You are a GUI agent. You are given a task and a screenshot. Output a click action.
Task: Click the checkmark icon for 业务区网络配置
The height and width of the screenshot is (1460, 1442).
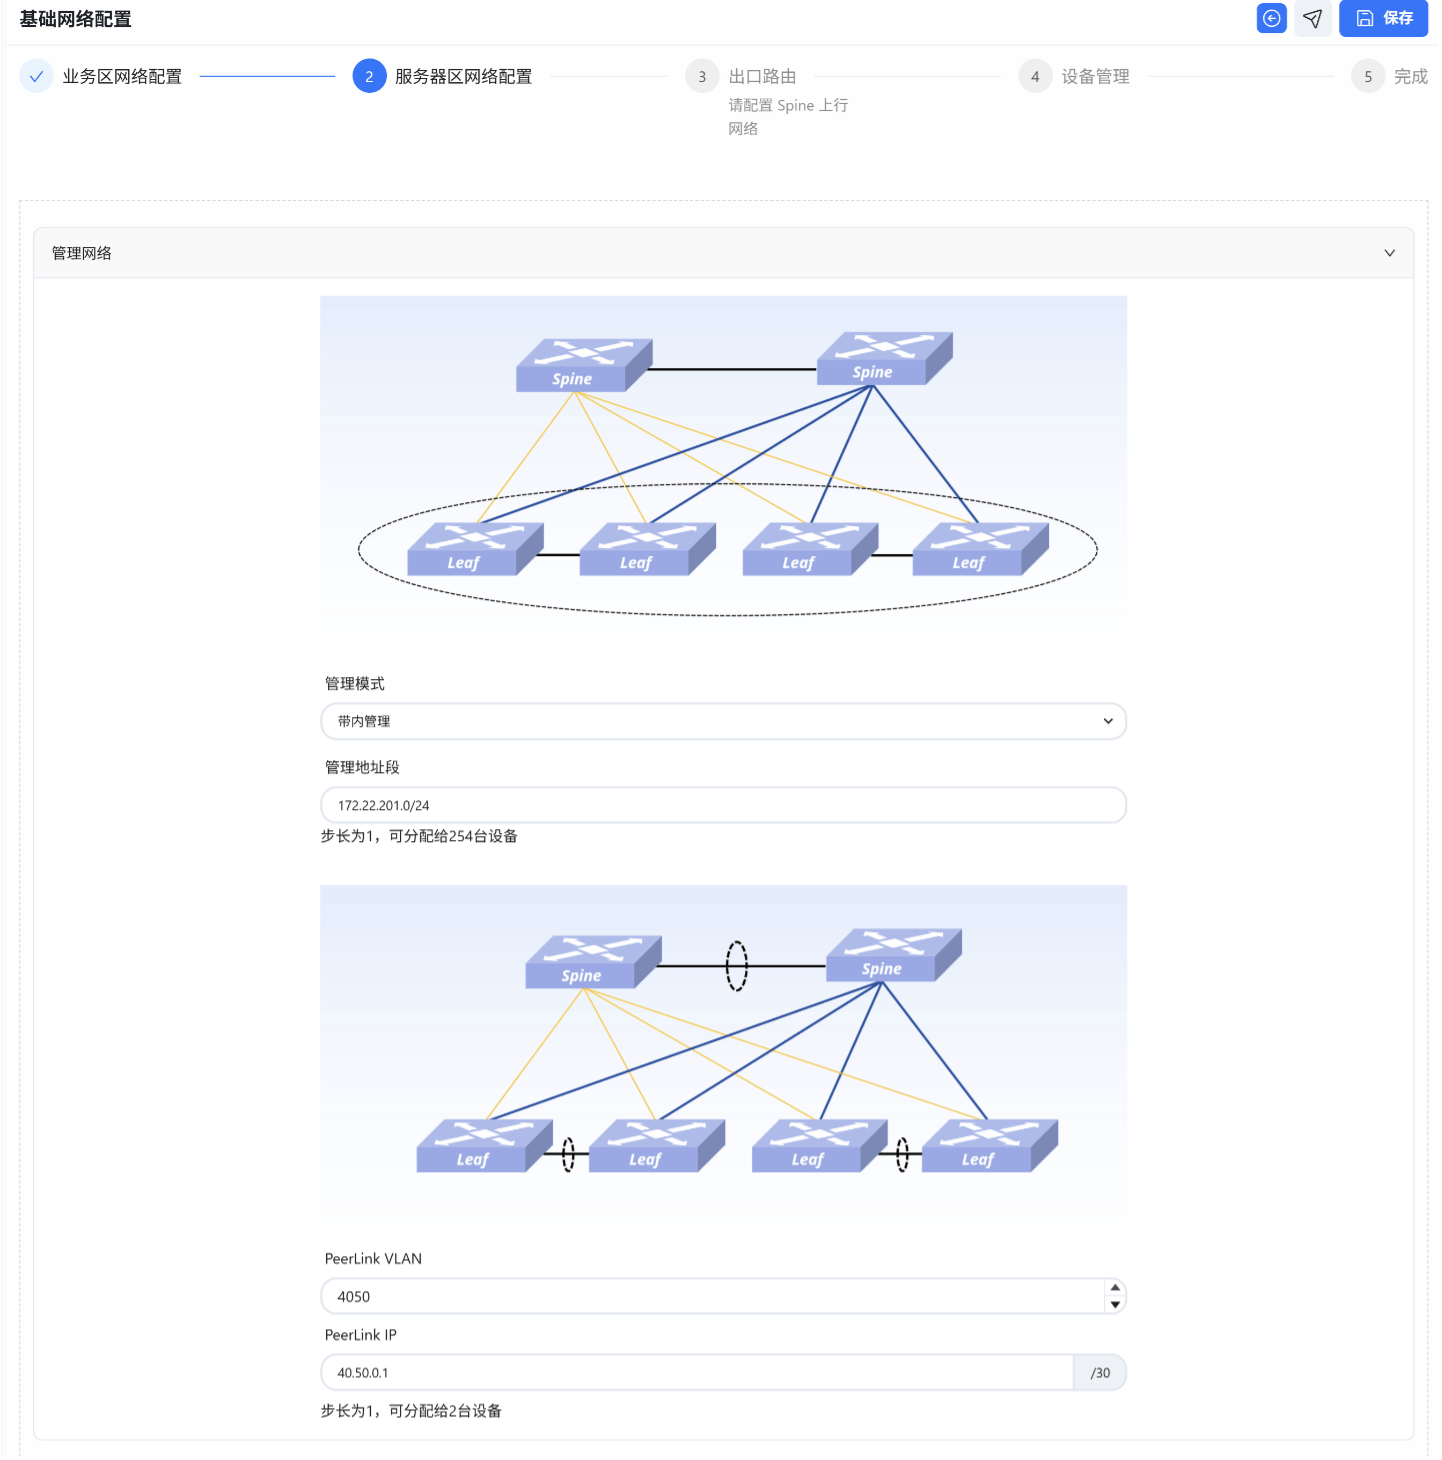(x=36, y=76)
